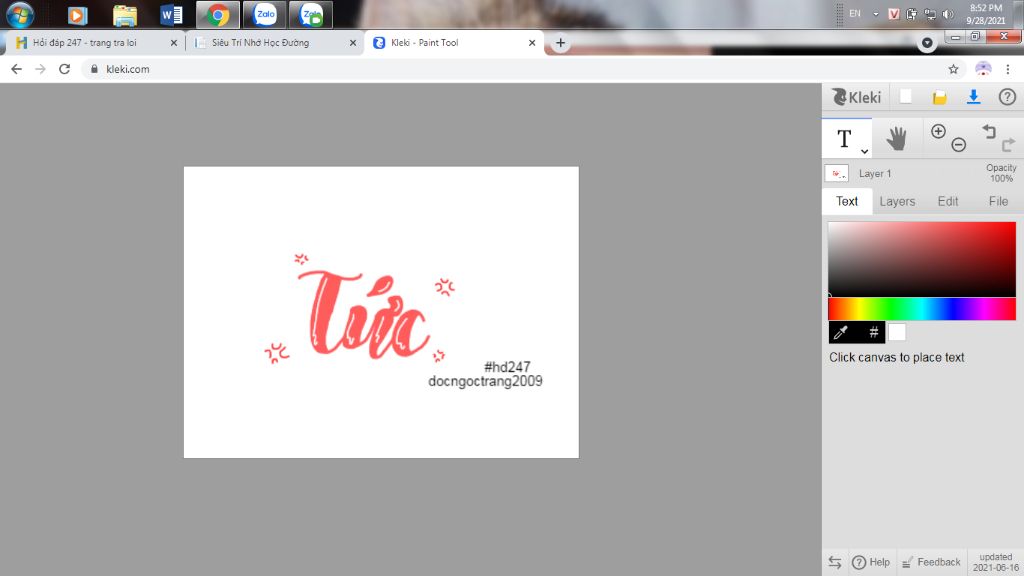The height and width of the screenshot is (576, 1024).
Task: Switch to the File tab
Action: point(998,201)
